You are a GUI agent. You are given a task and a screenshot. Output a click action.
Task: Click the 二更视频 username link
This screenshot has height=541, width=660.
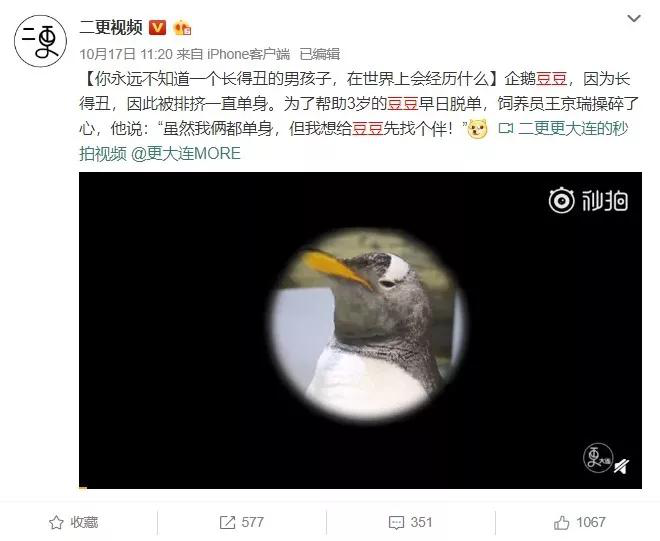click(112, 28)
